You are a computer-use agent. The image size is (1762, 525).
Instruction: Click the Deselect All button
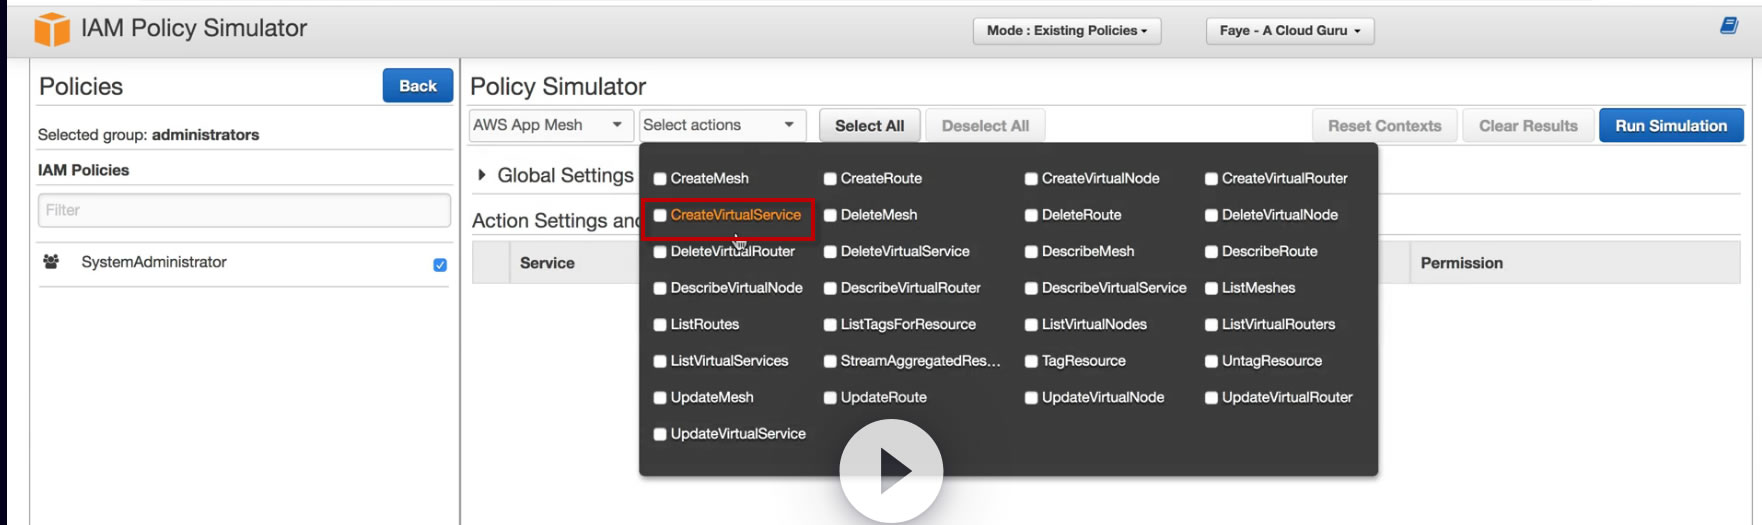click(x=985, y=126)
